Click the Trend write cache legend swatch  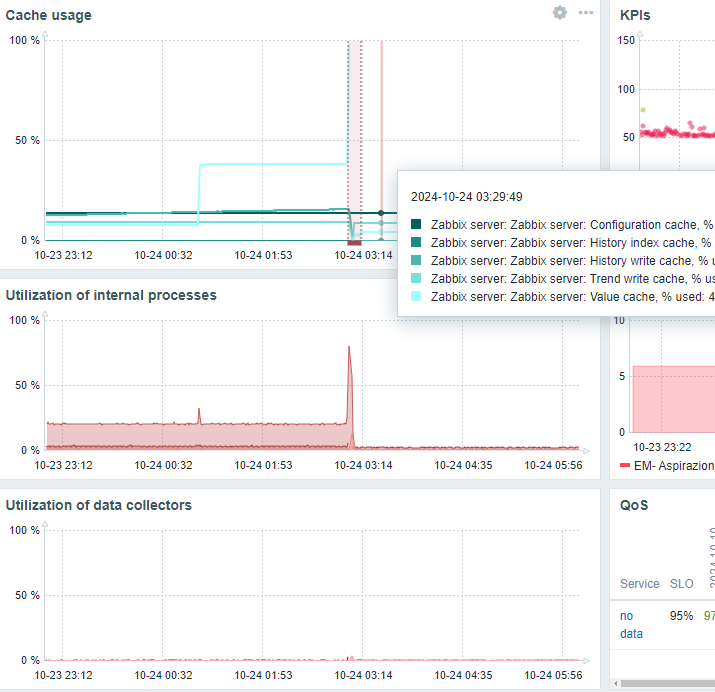click(415, 278)
